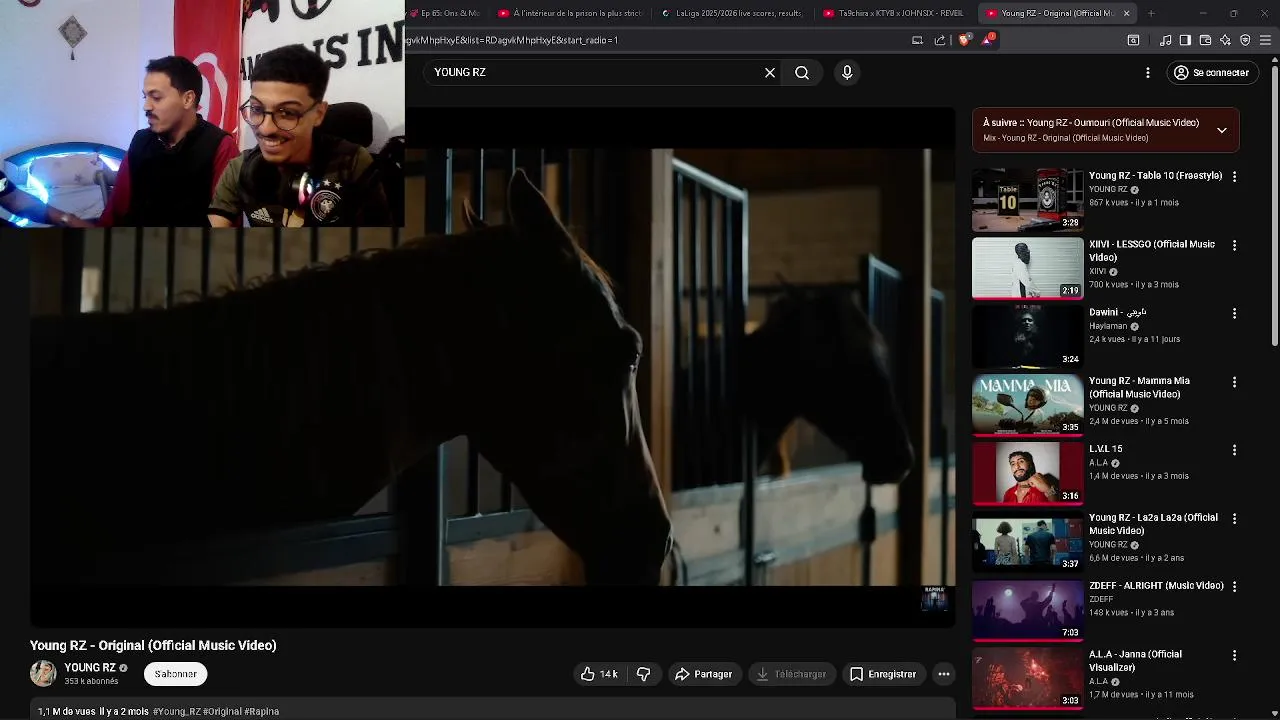Screen dimensions: 1280x720
Task: Click the magnifier search button
Action: [802, 73]
